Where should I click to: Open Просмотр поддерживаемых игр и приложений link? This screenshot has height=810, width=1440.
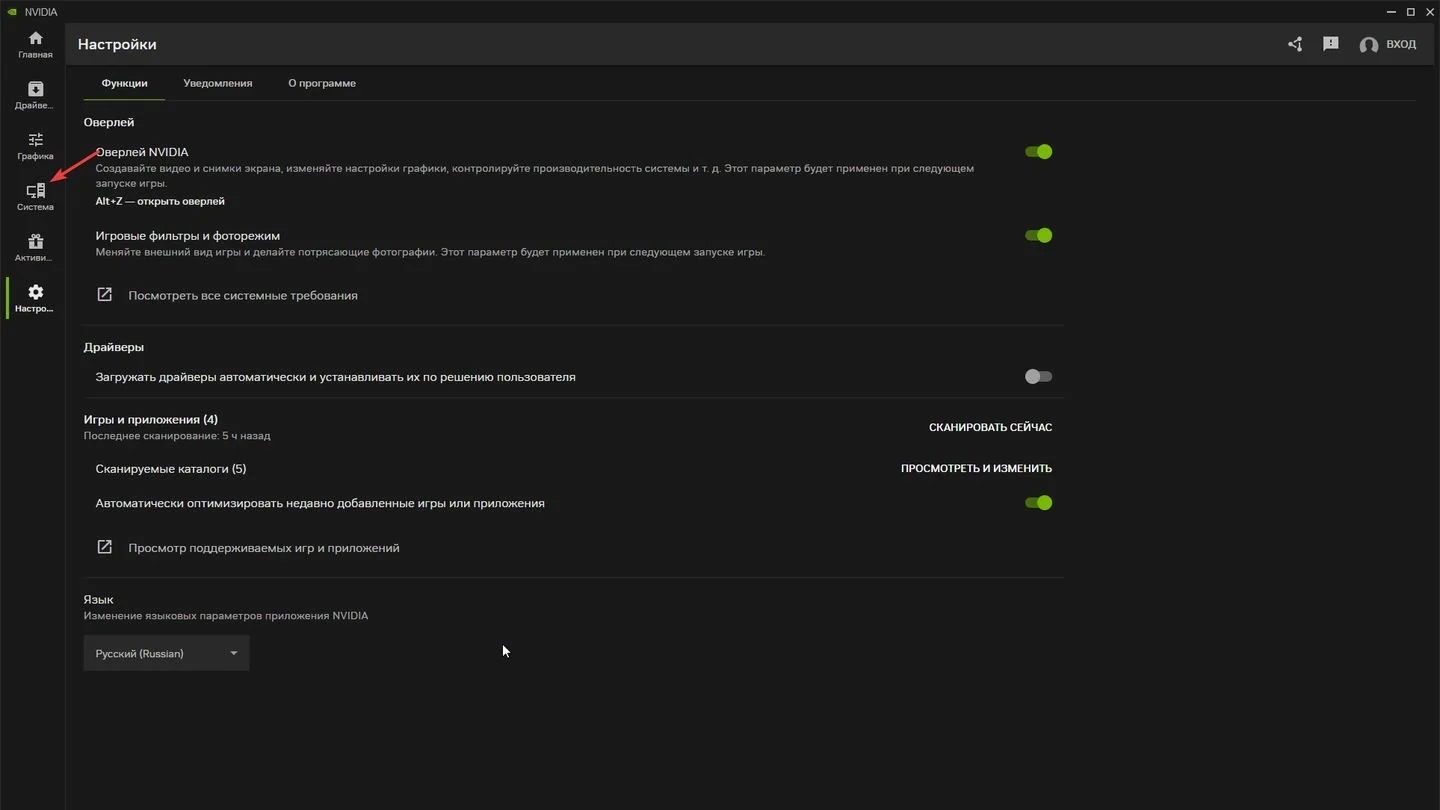[x=264, y=548]
